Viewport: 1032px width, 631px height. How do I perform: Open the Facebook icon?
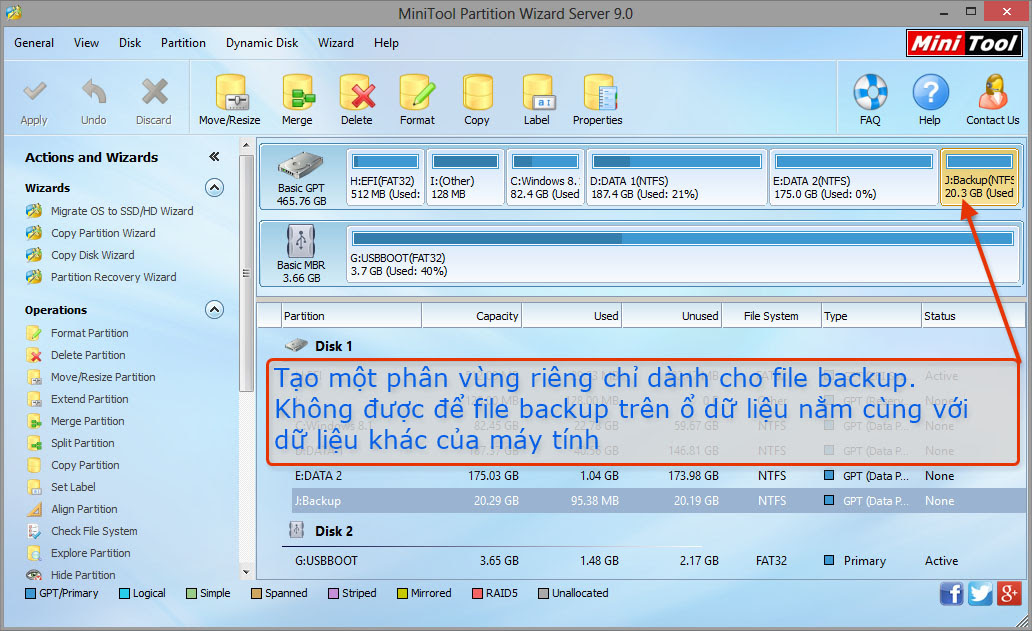pos(952,593)
